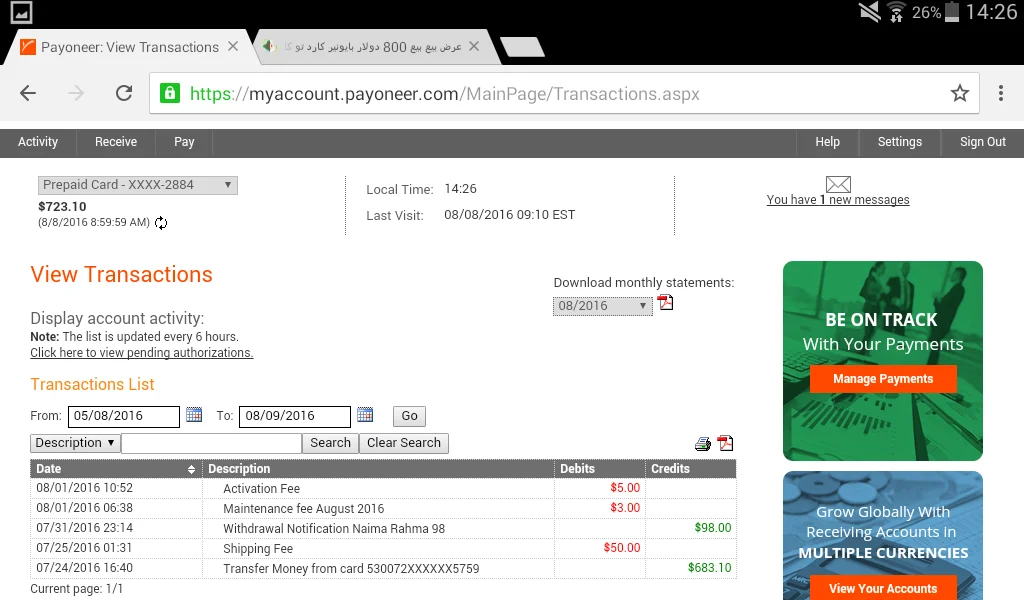Click the transaction search text field
1024x600 pixels.
[211, 443]
